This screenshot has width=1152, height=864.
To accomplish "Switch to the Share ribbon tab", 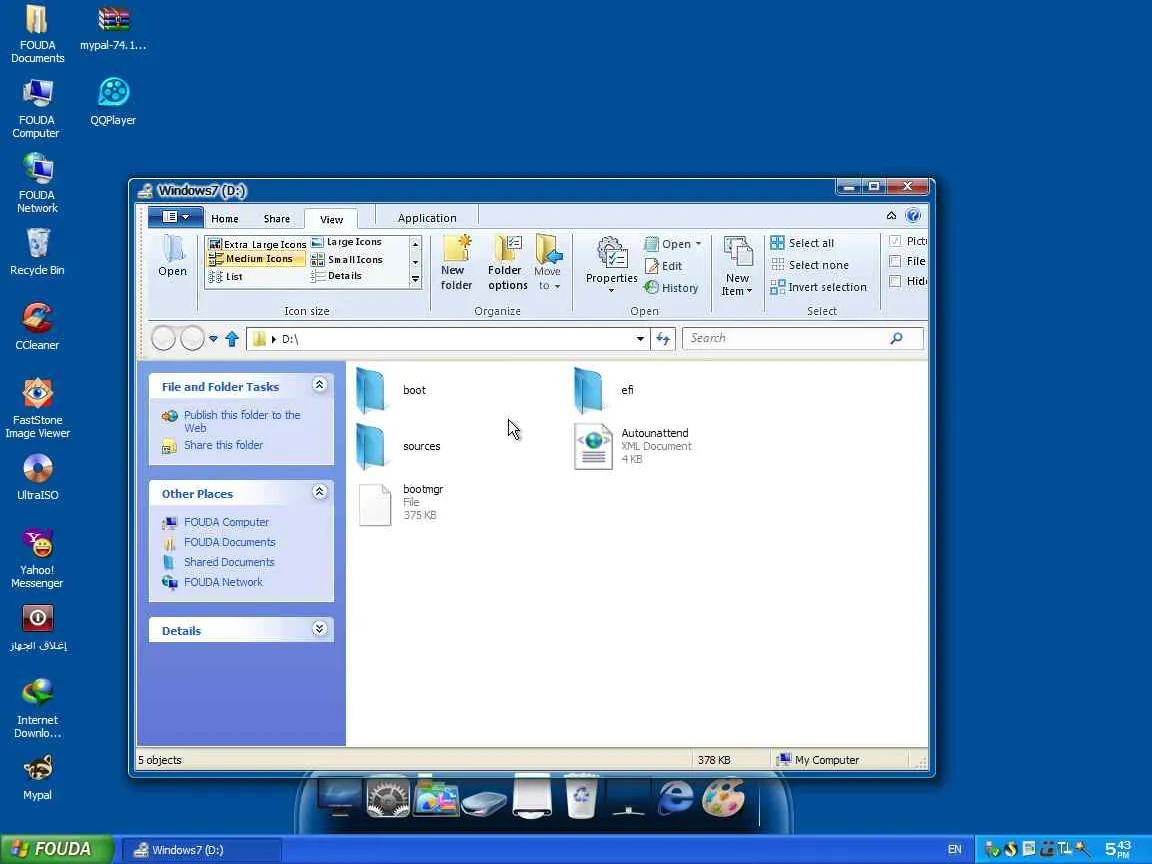I will (x=277, y=219).
